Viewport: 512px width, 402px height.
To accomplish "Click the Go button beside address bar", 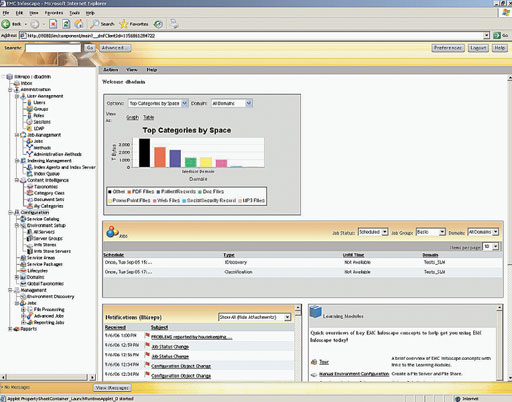I will tap(501, 35).
